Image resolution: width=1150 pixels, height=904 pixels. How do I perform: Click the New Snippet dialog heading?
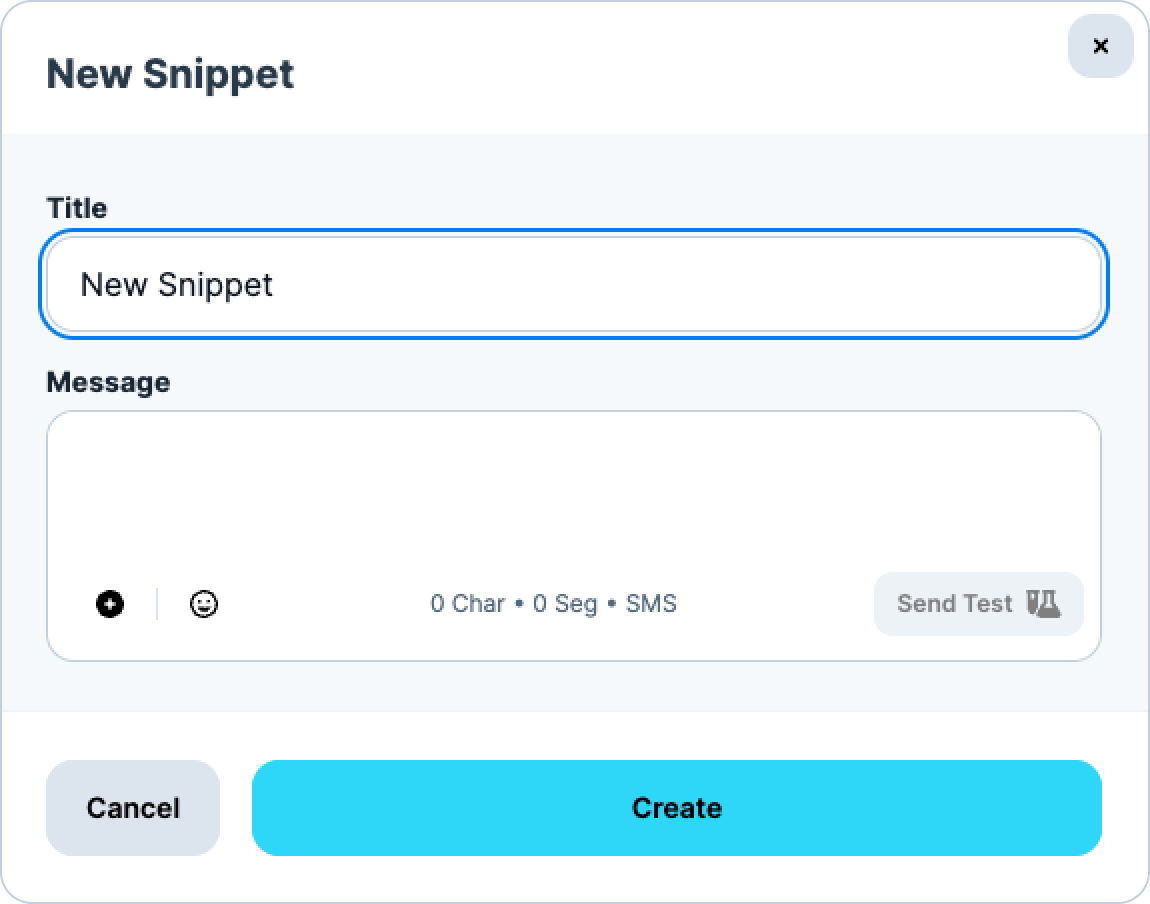click(170, 74)
